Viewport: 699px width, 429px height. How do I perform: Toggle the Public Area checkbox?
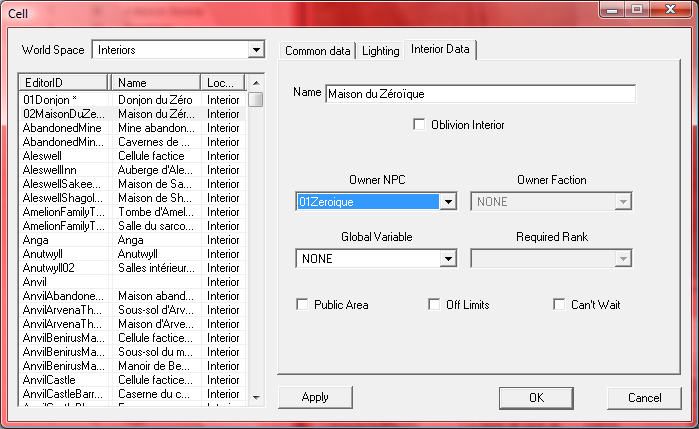pyautogui.click(x=302, y=304)
